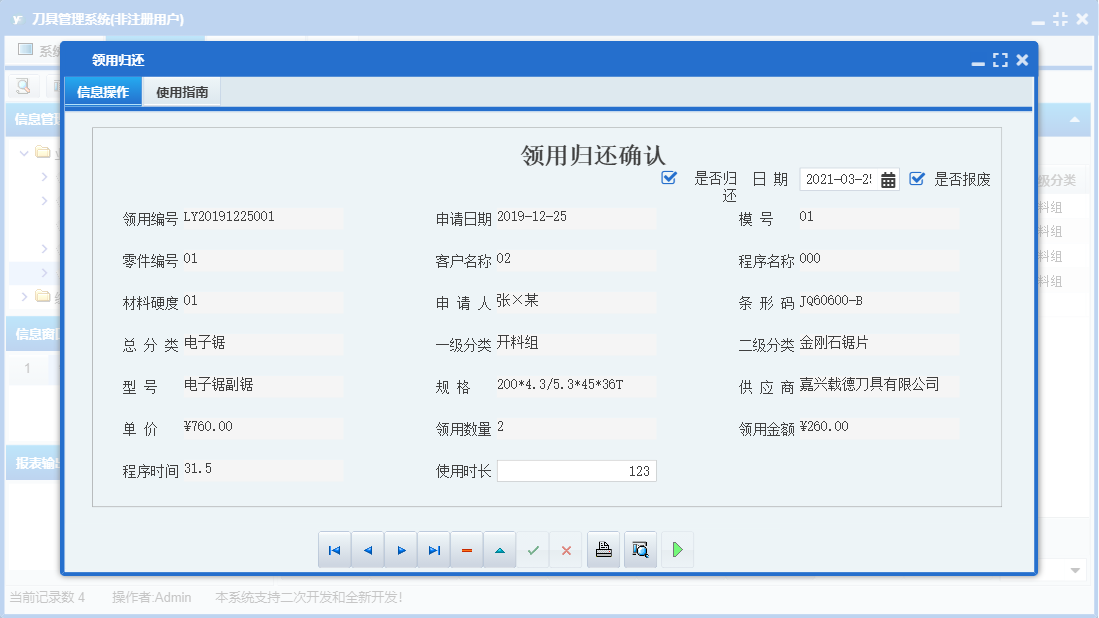Confirm changes with the green checkmark
Image resolution: width=1099 pixels, height=618 pixels.
point(533,550)
